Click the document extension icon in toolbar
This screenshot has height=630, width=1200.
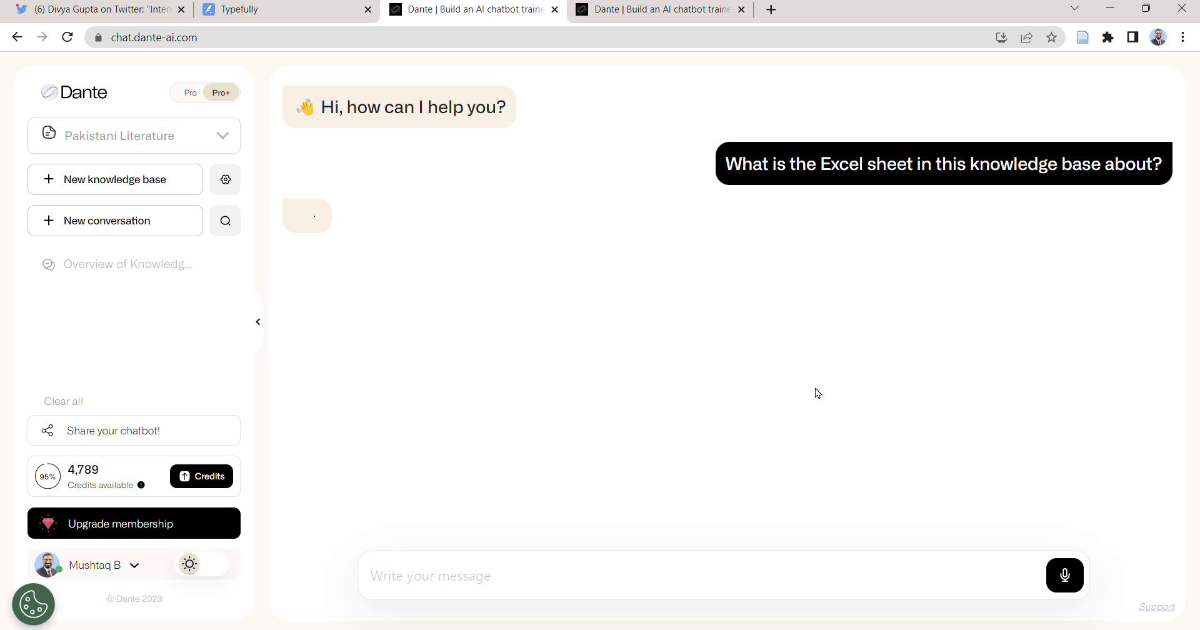point(1082,37)
